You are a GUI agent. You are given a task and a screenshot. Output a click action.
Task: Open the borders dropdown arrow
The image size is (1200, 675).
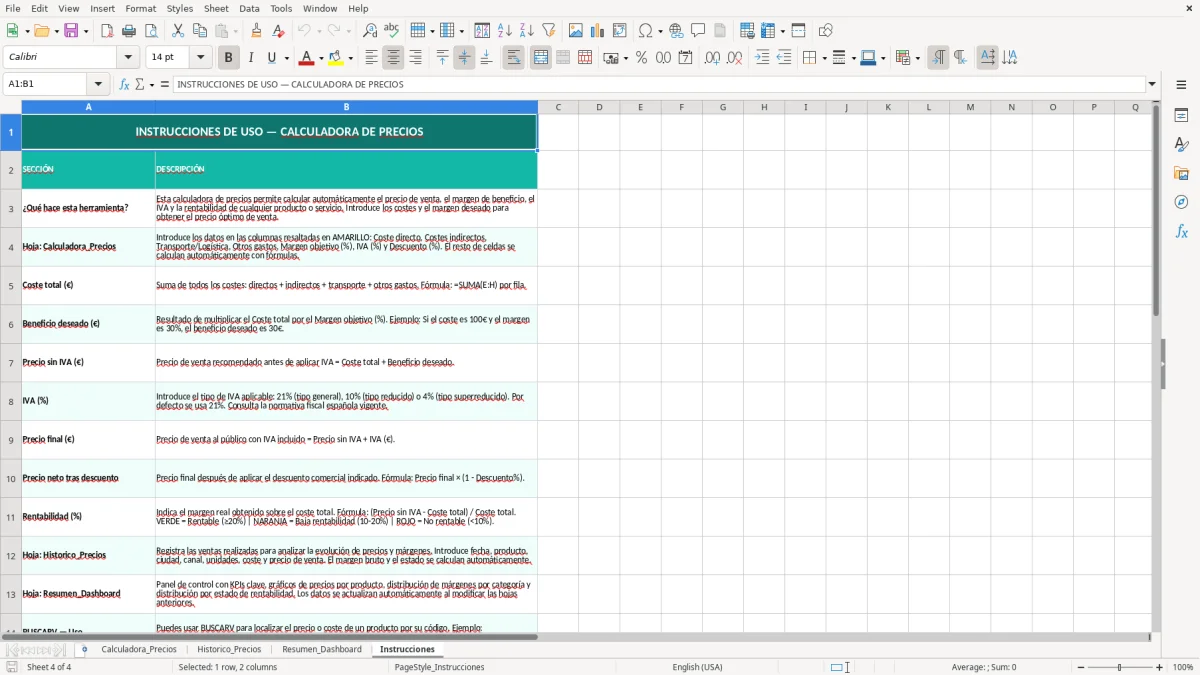click(x=823, y=58)
